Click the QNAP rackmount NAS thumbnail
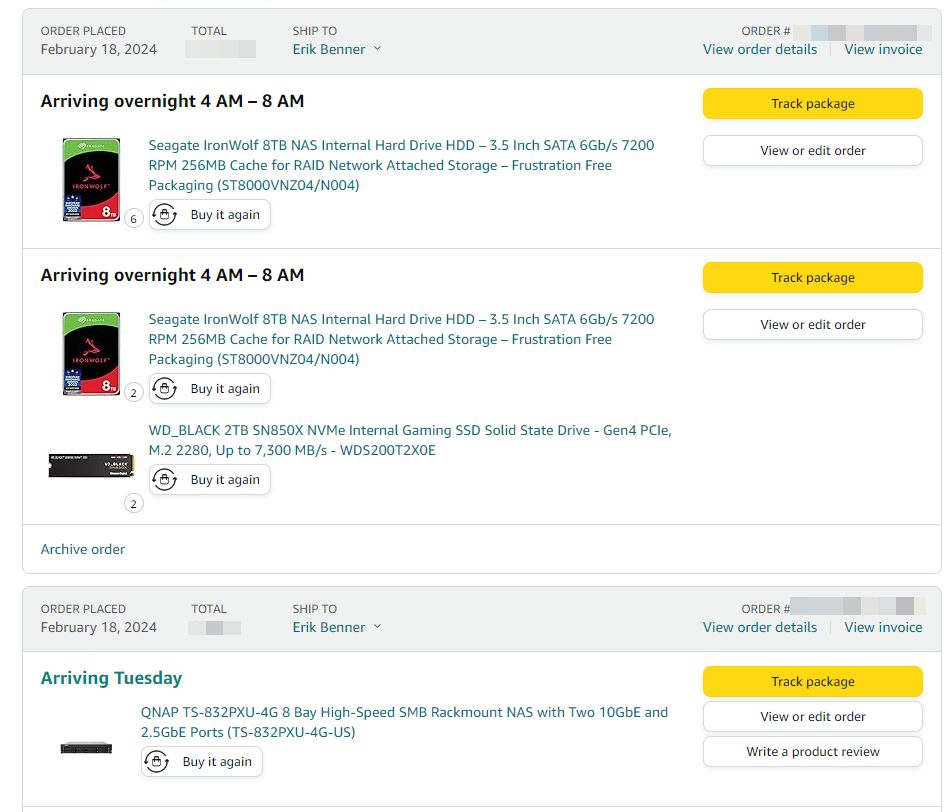Viewport: 946px width, 812px height. tap(86, 748)
